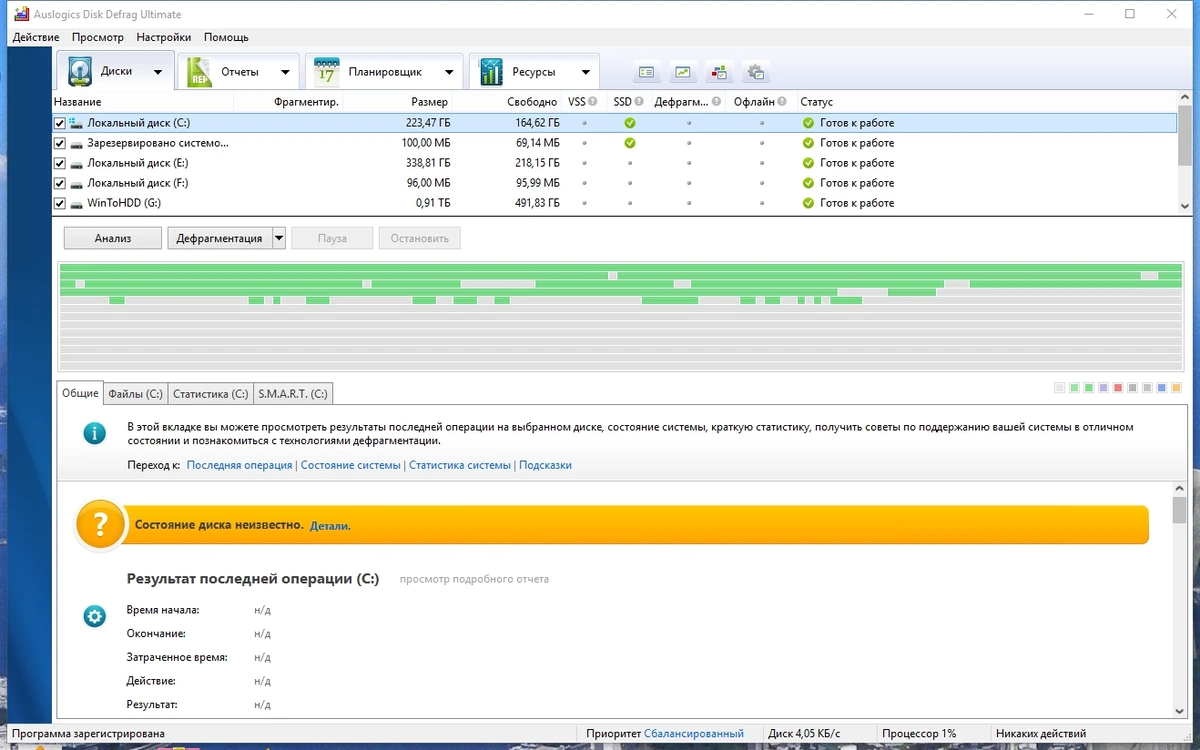Click the green status icon for disk F:
Screen dimensions: 1200x750
(x=808, y=183)
